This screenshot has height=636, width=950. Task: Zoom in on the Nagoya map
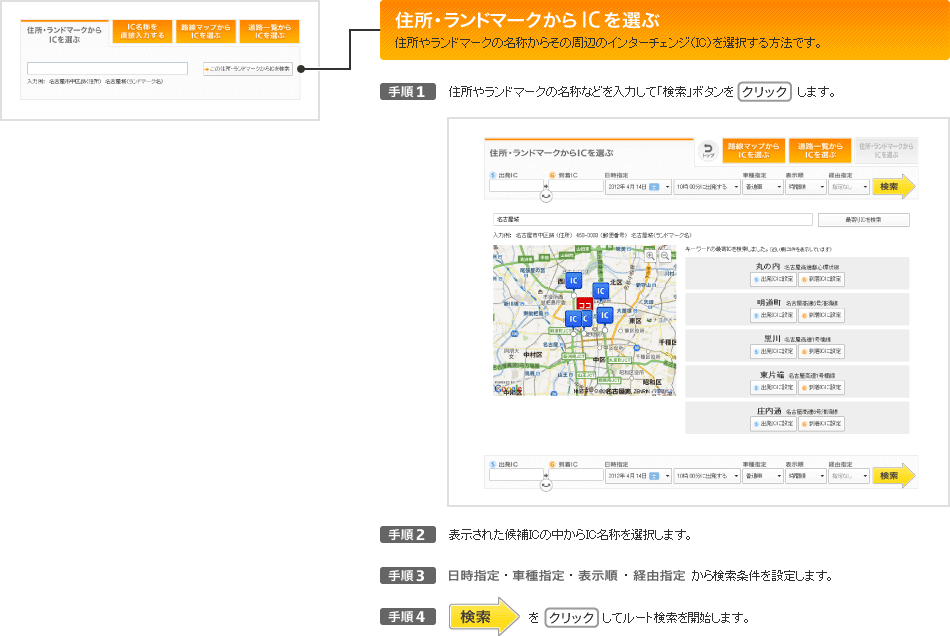[651, 256]
